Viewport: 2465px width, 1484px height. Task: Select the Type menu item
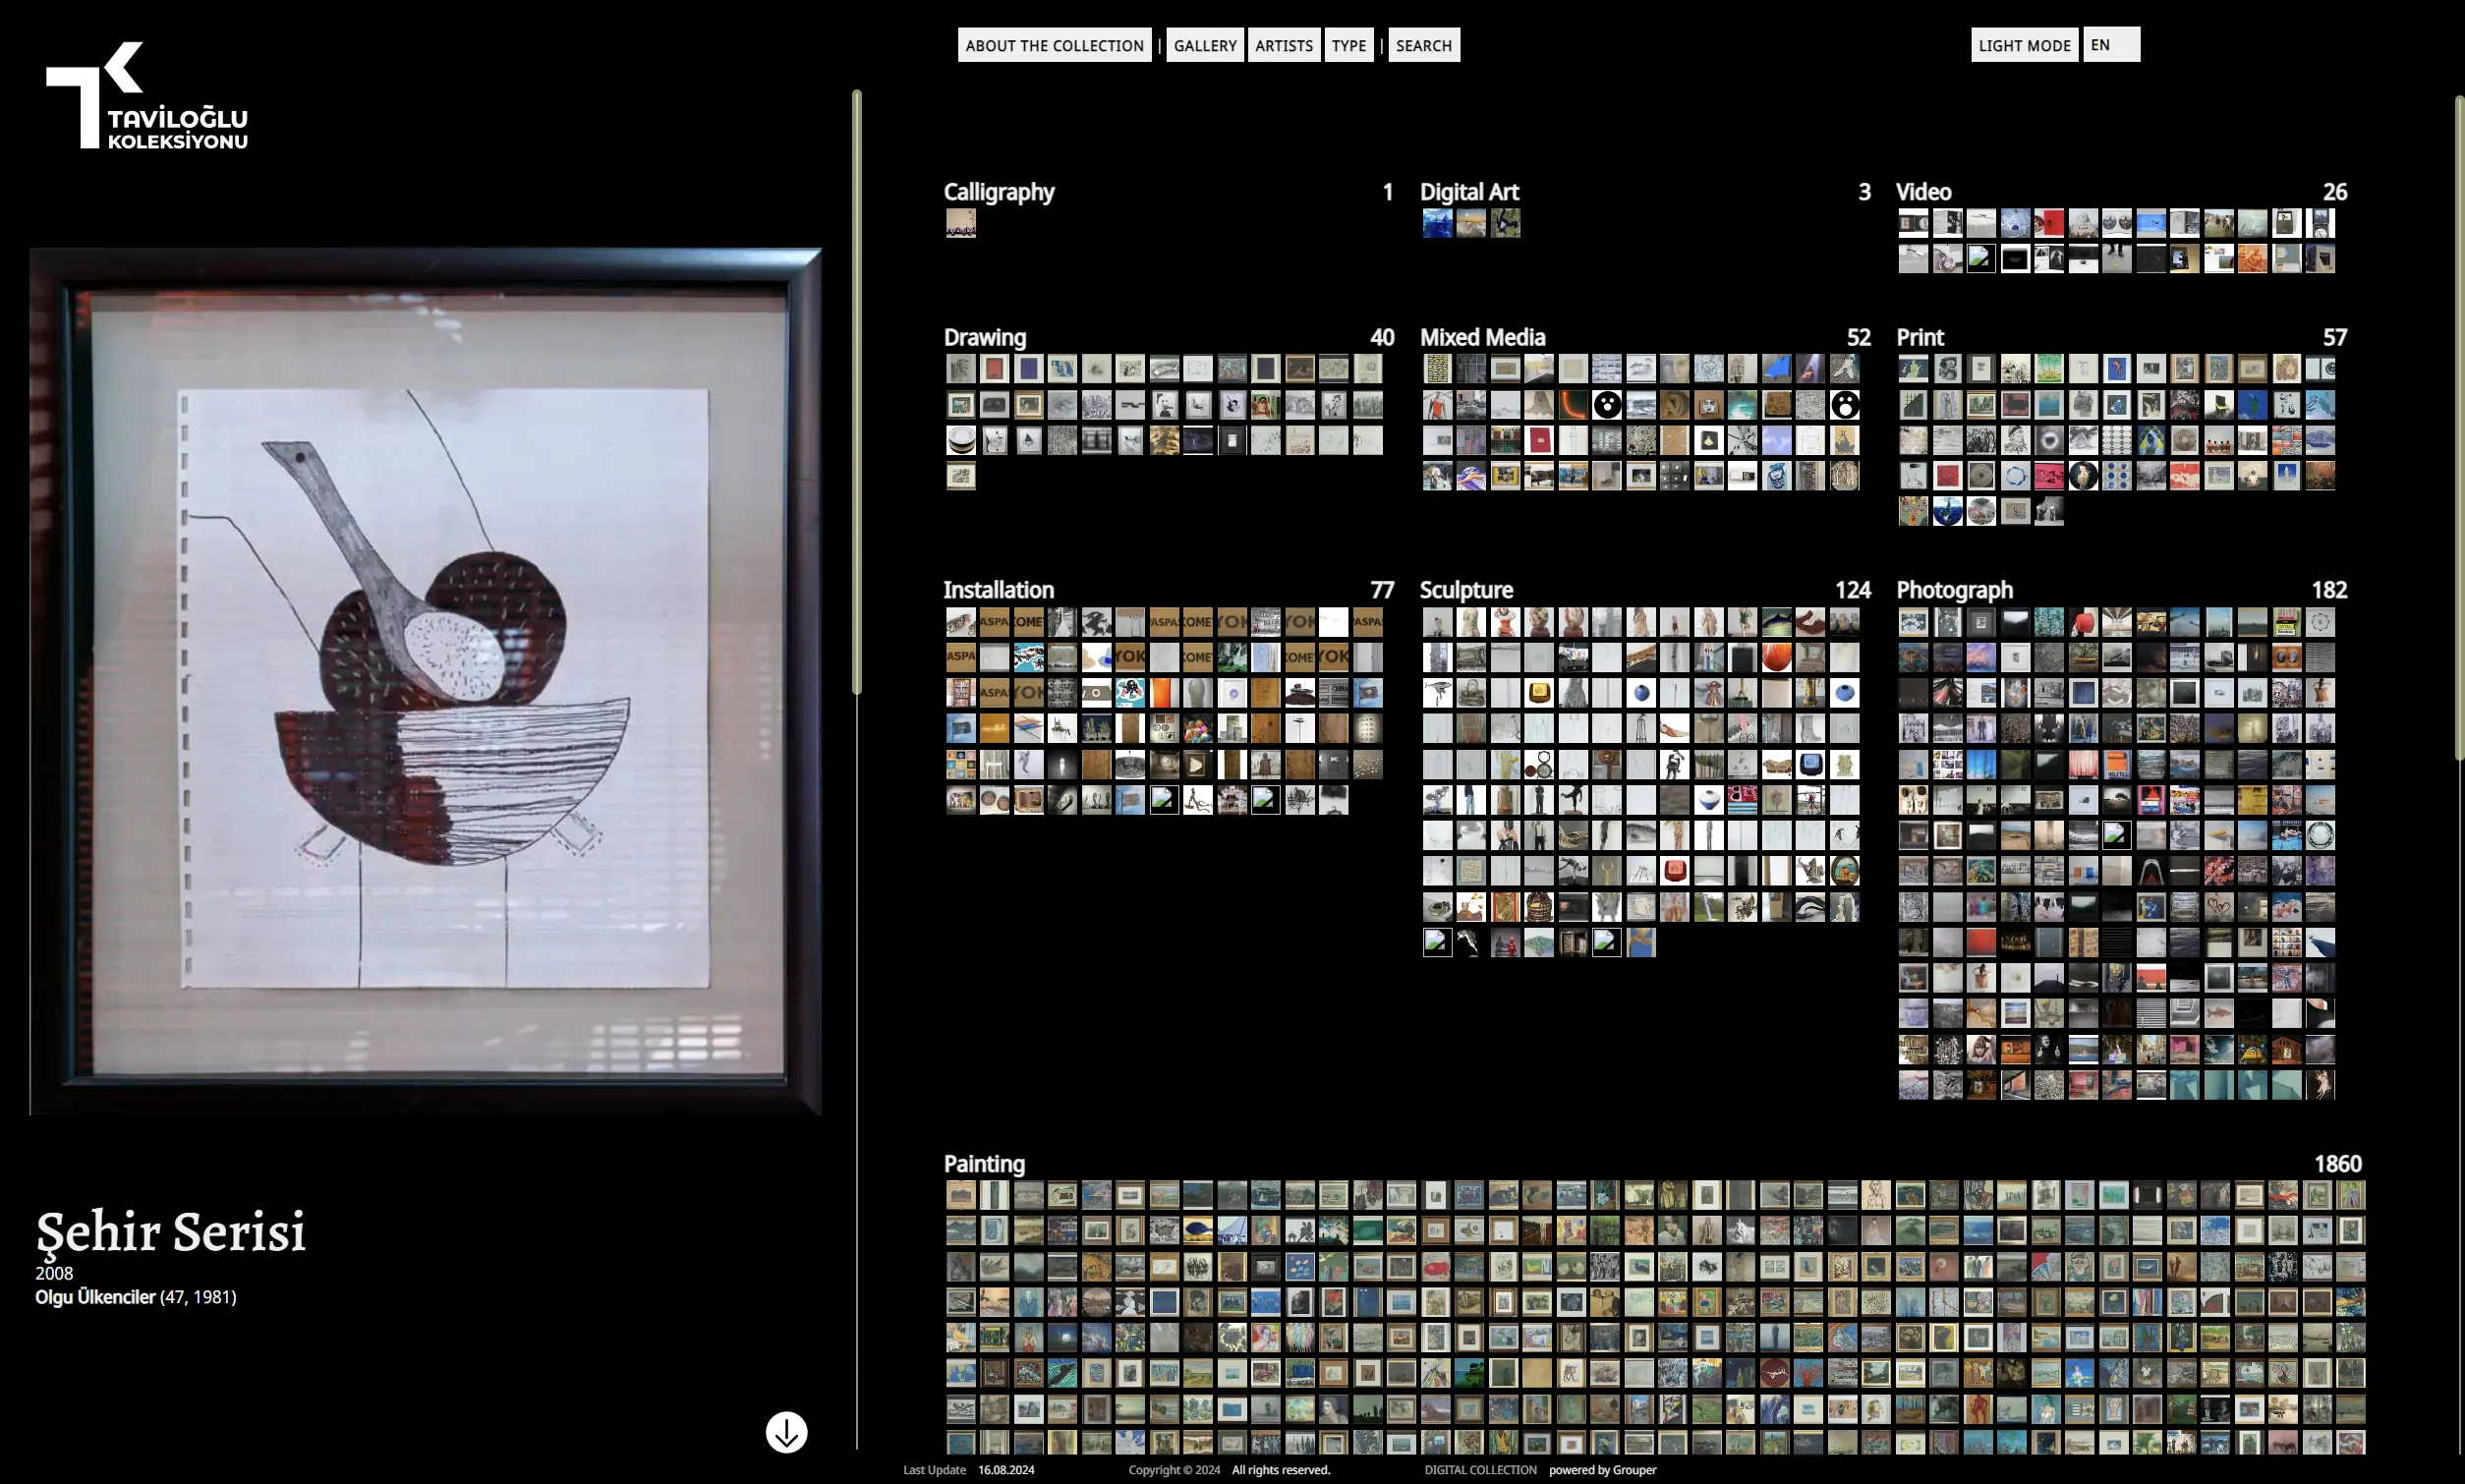pos(1348,45)
